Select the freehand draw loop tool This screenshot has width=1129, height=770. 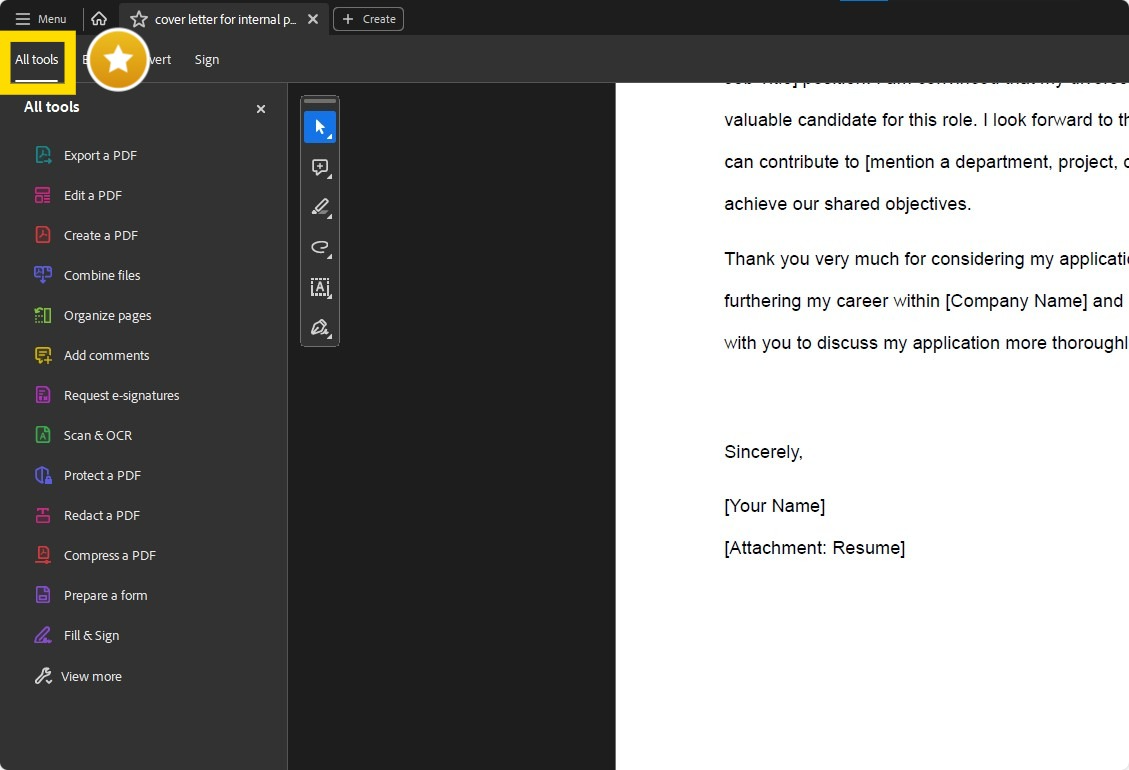[320, 248]
